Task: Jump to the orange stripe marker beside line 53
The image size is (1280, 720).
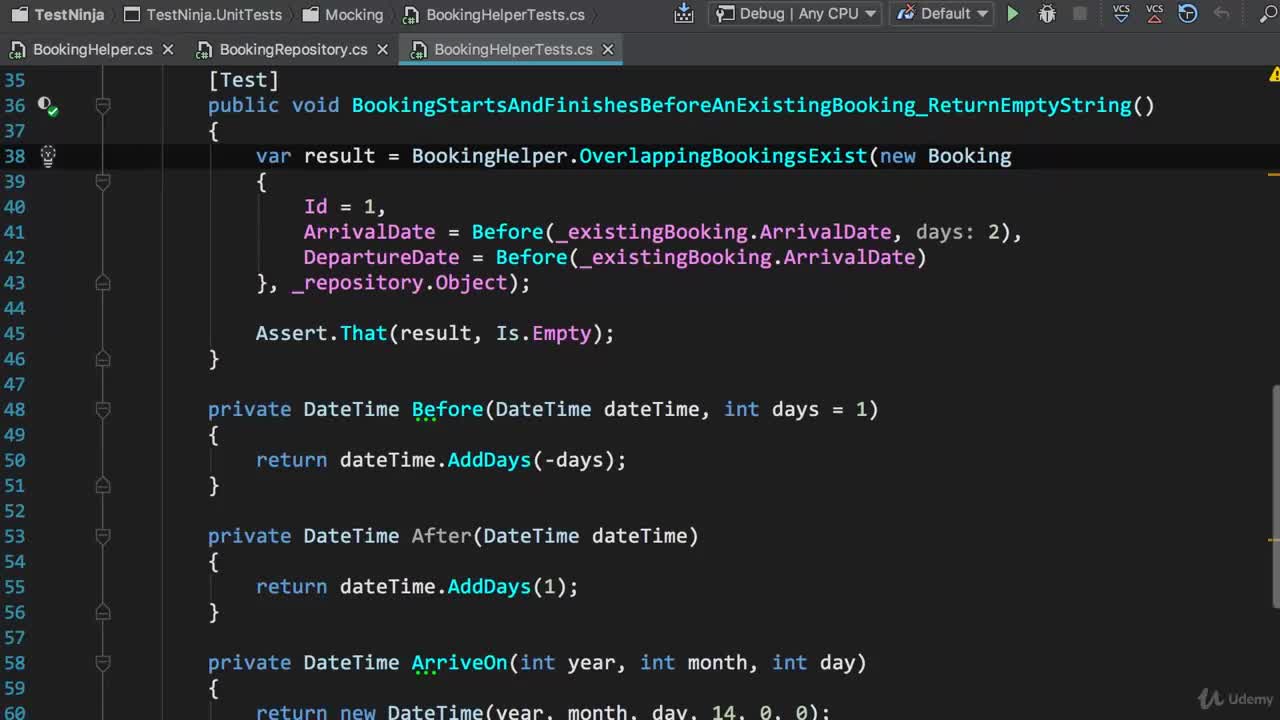Action: point(1274,540)
